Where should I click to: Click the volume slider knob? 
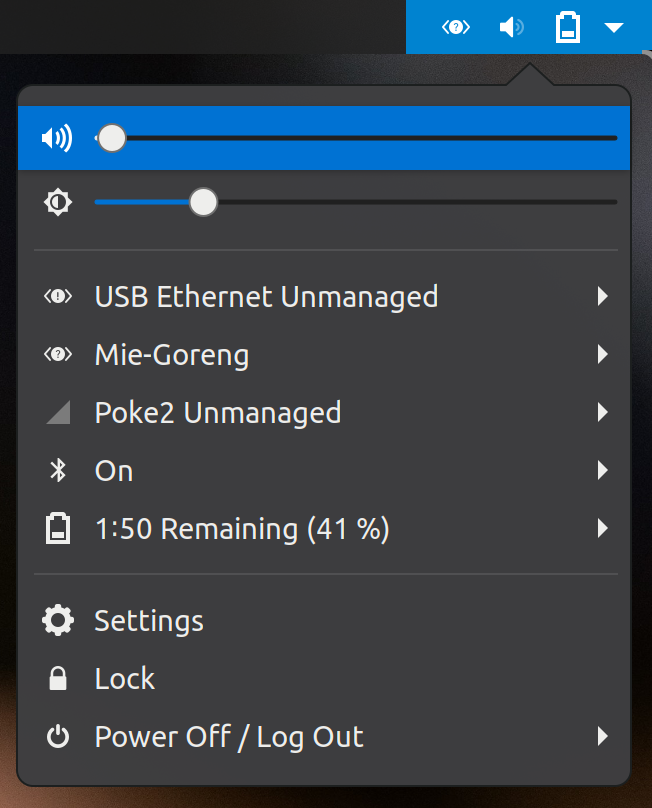coord(111,138)
